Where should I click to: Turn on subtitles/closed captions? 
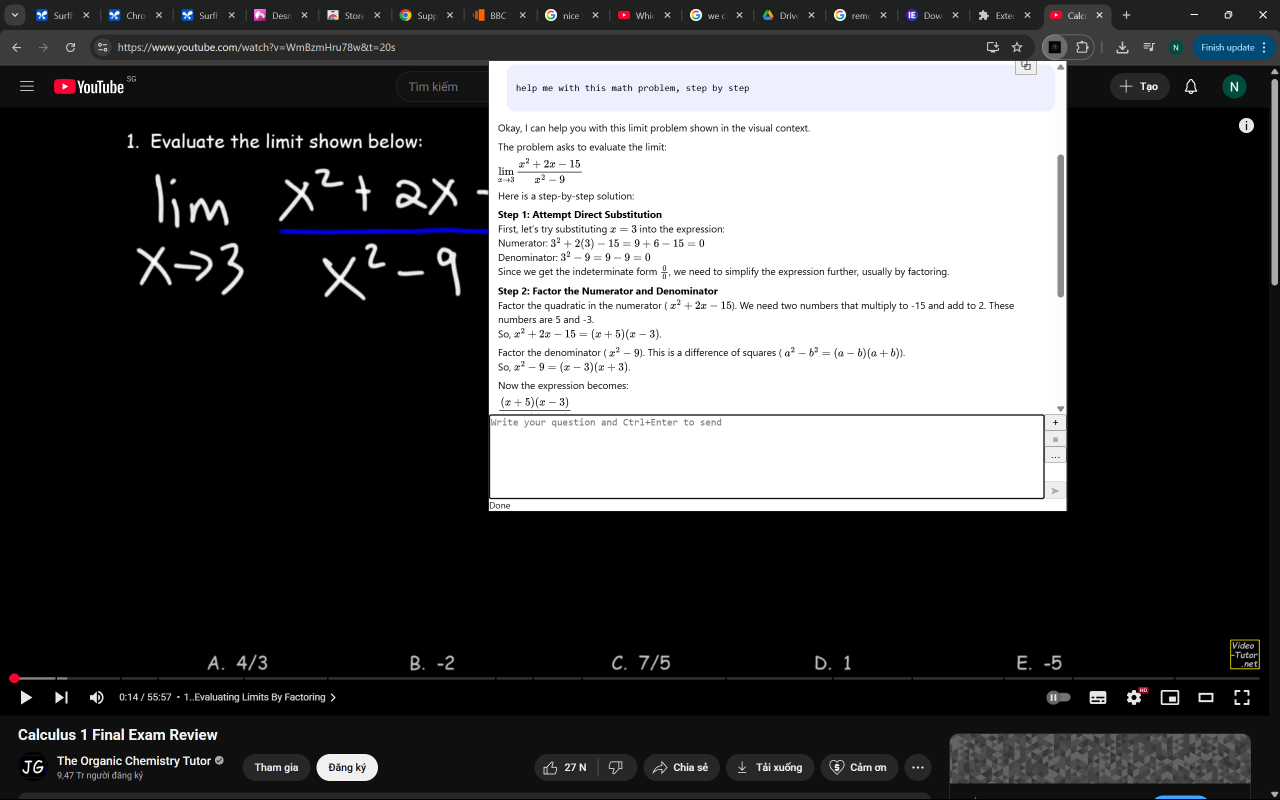tap(1098, 697)
